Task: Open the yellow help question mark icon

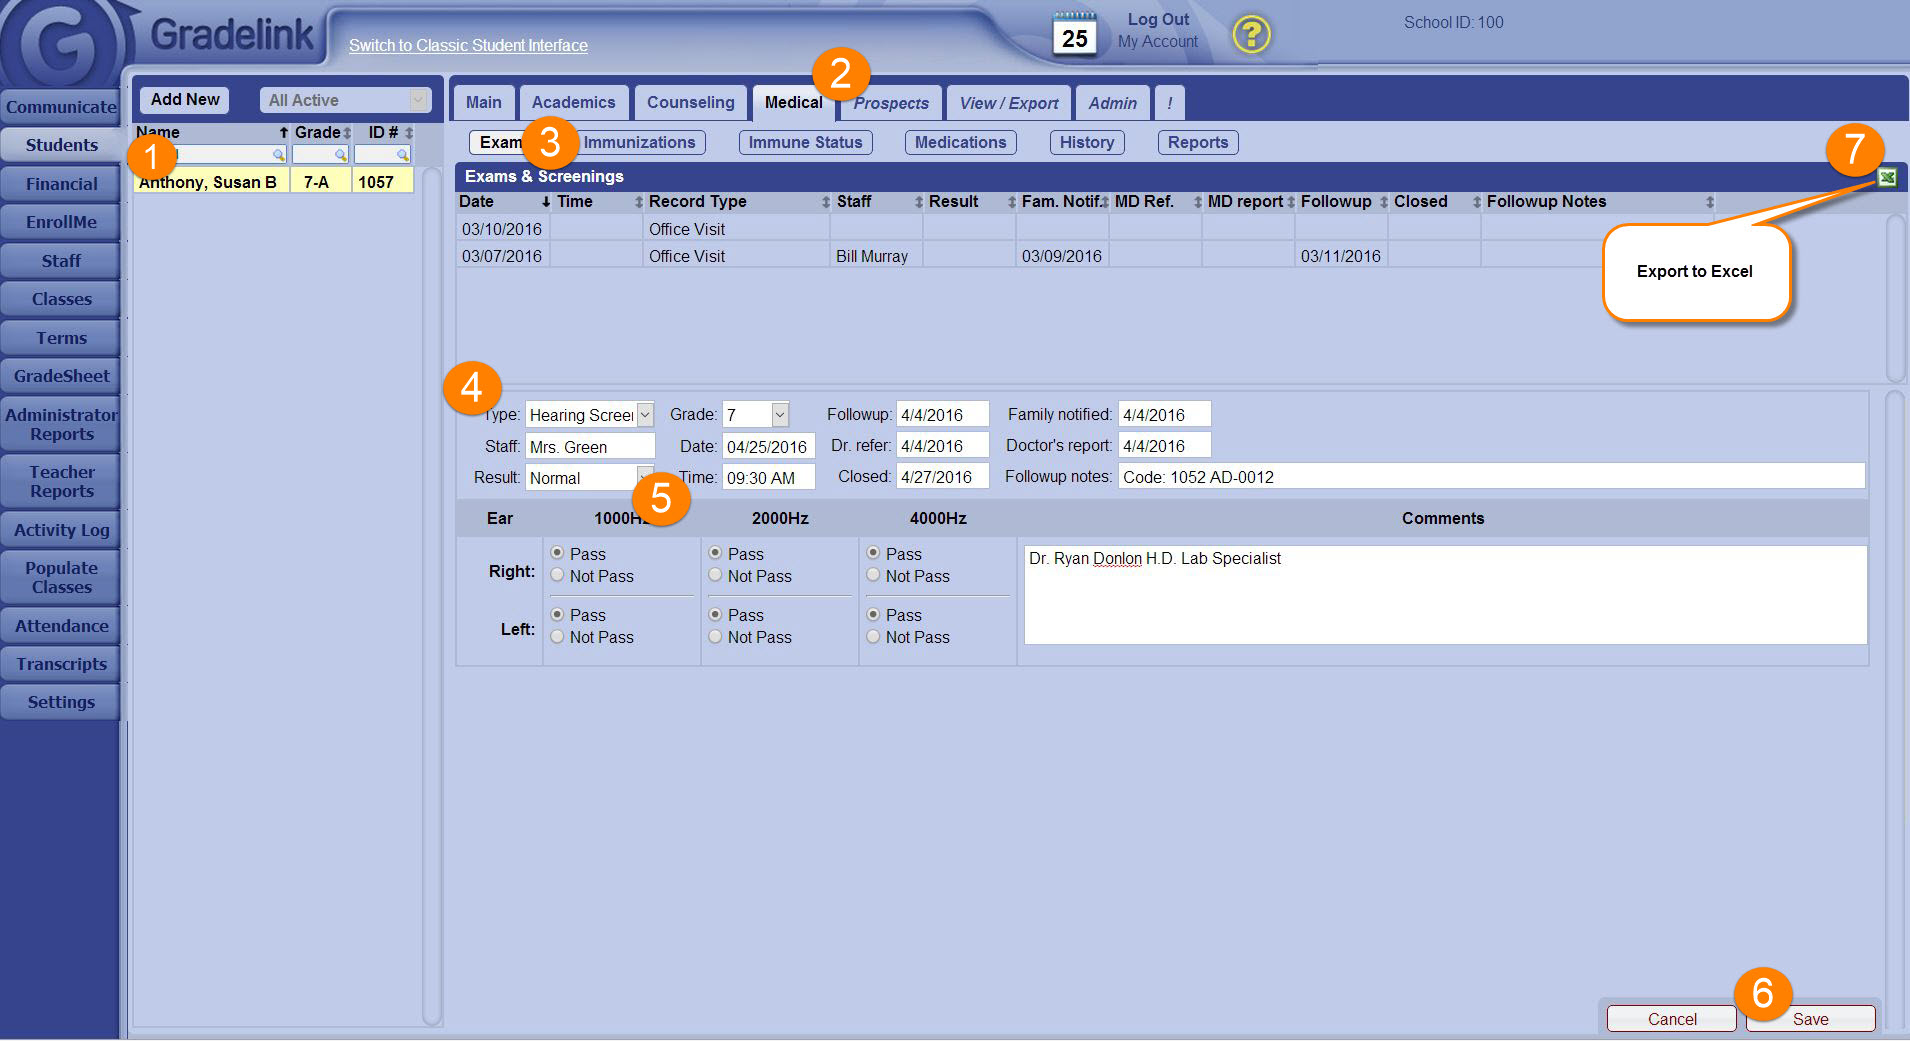Action: coord(1250,35)
